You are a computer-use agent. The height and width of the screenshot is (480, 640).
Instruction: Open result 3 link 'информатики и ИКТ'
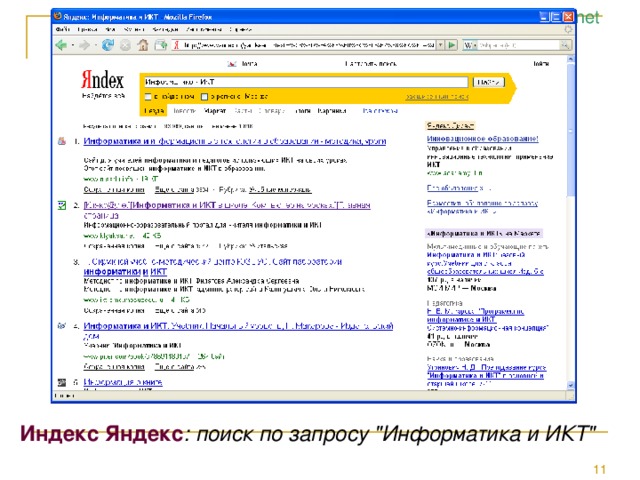pos(125,271)
